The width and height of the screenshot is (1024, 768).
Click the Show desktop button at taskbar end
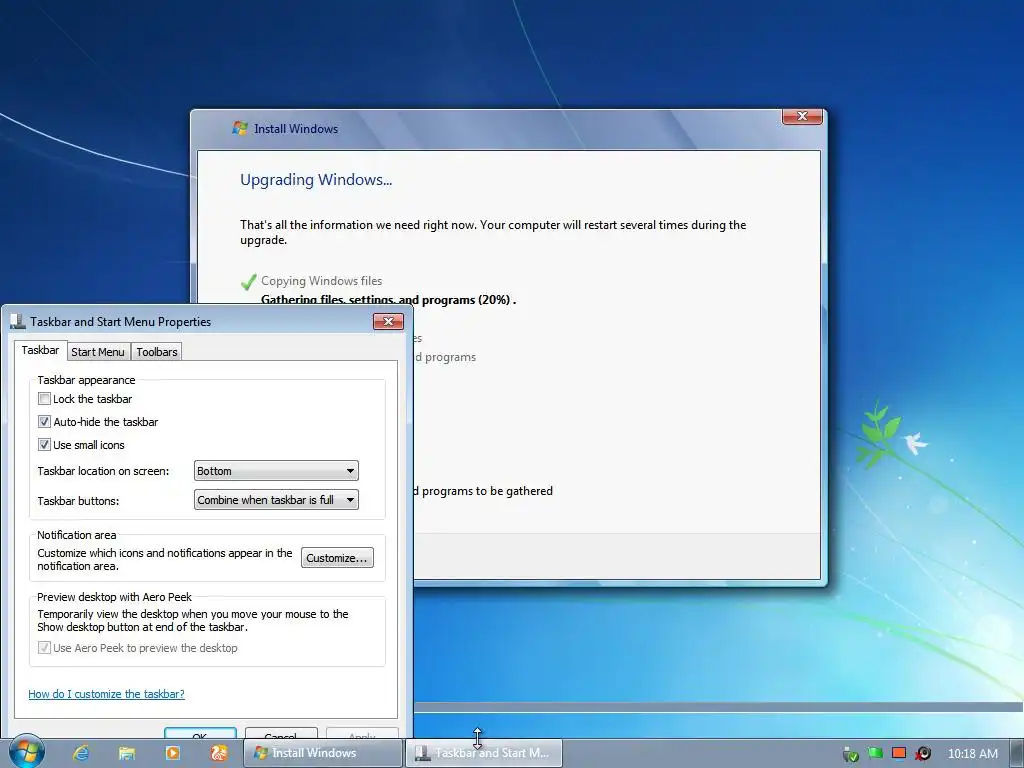coord(1017,754)
